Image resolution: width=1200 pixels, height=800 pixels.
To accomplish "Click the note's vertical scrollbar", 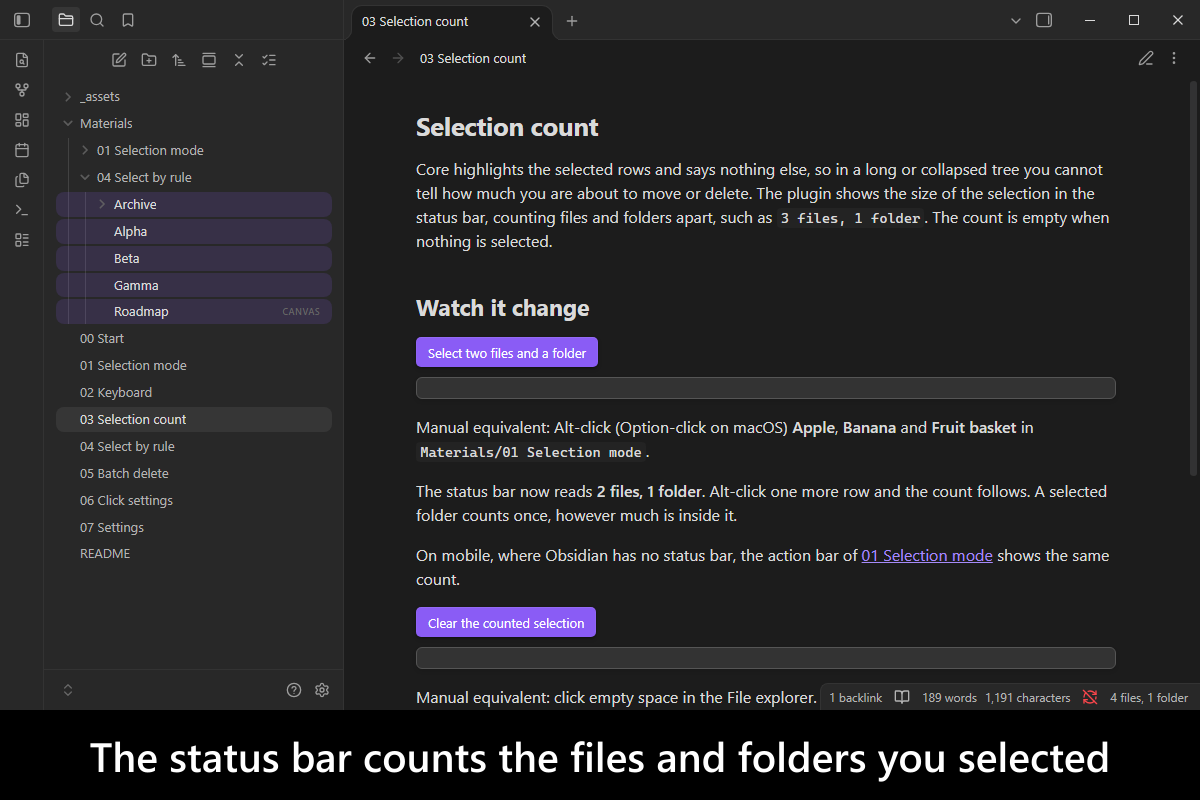I will tap(1194, 280).
